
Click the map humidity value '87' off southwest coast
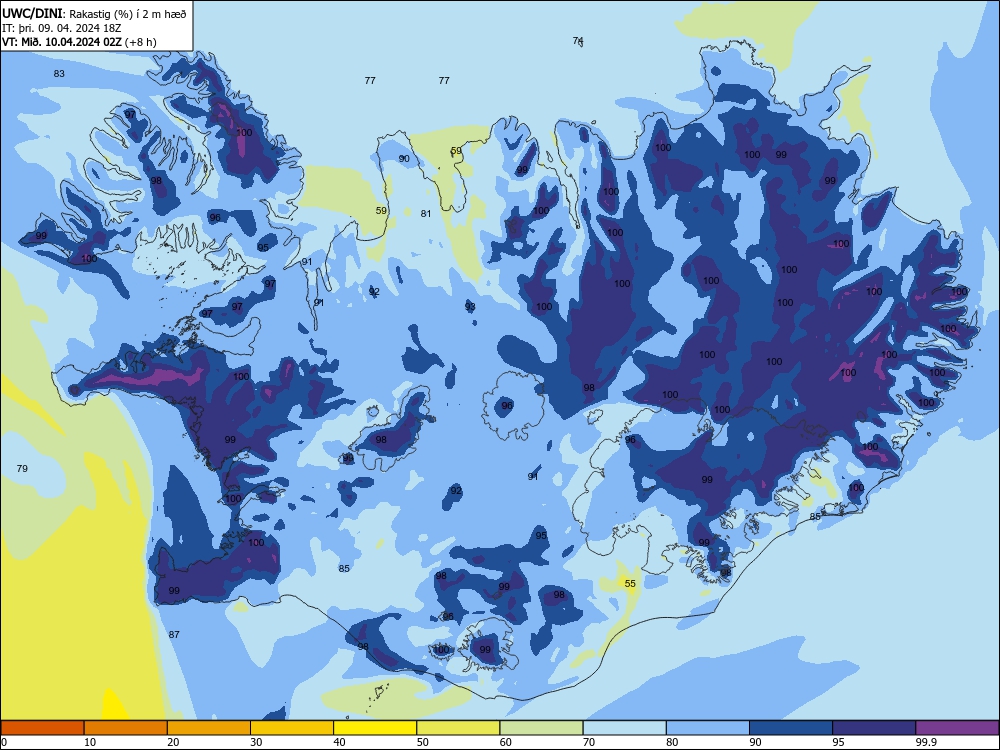coord(174,634)
